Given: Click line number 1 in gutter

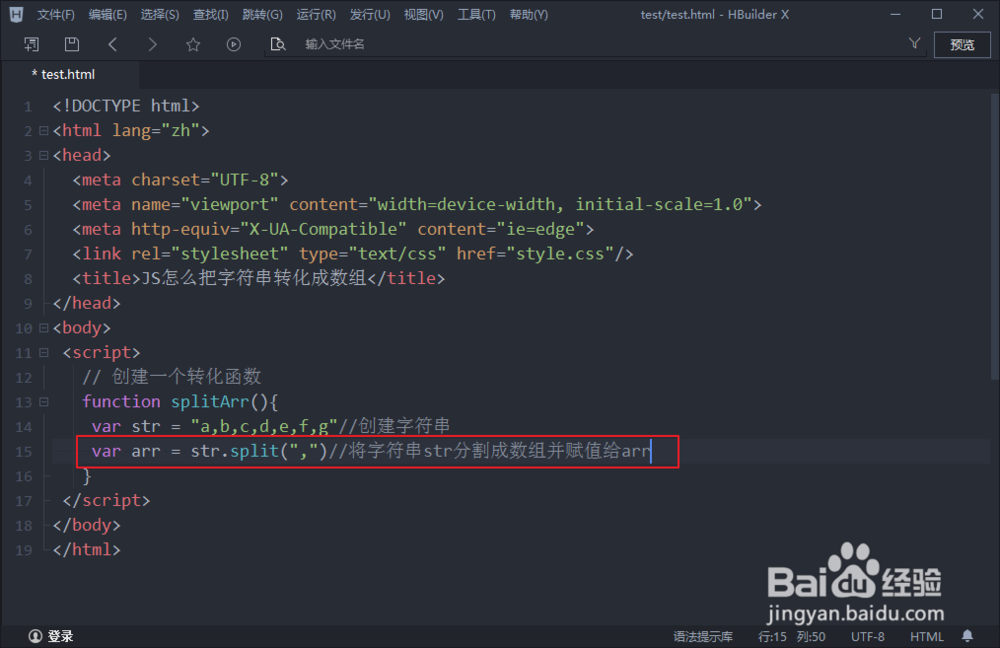Looking at the screenshot, I should pyautogui.click(x=27, y=107).
